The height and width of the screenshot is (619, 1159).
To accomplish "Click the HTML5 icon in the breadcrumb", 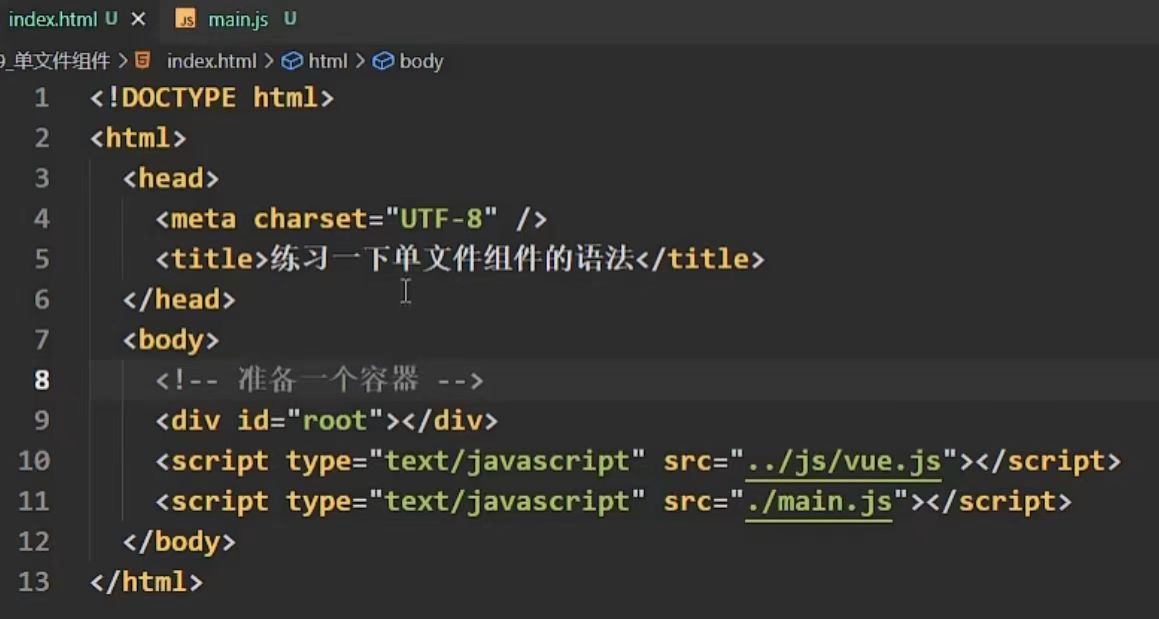I will click(x=144, y=61).
